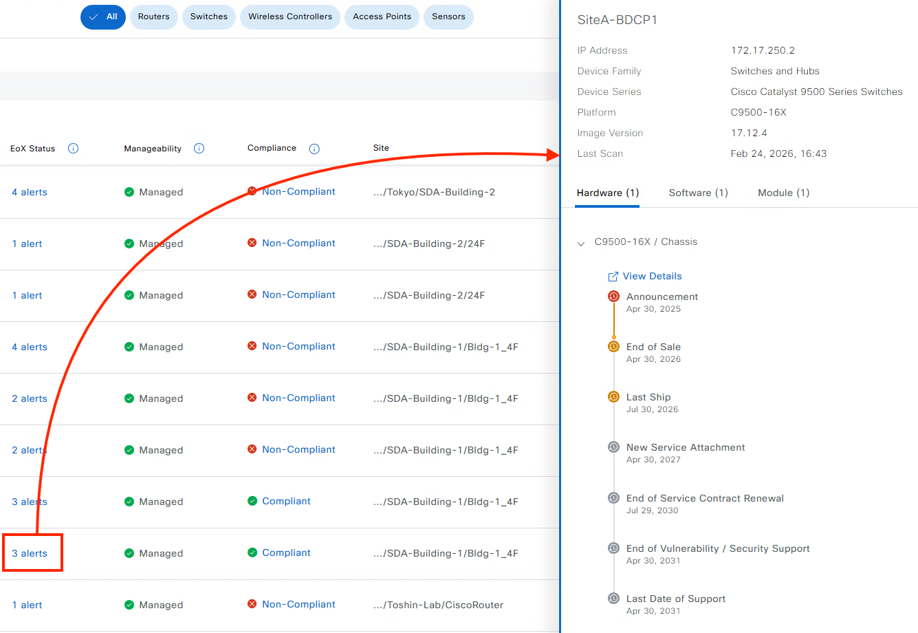Filter devices by Switches
Screen dimensions: 918x633
209,17
